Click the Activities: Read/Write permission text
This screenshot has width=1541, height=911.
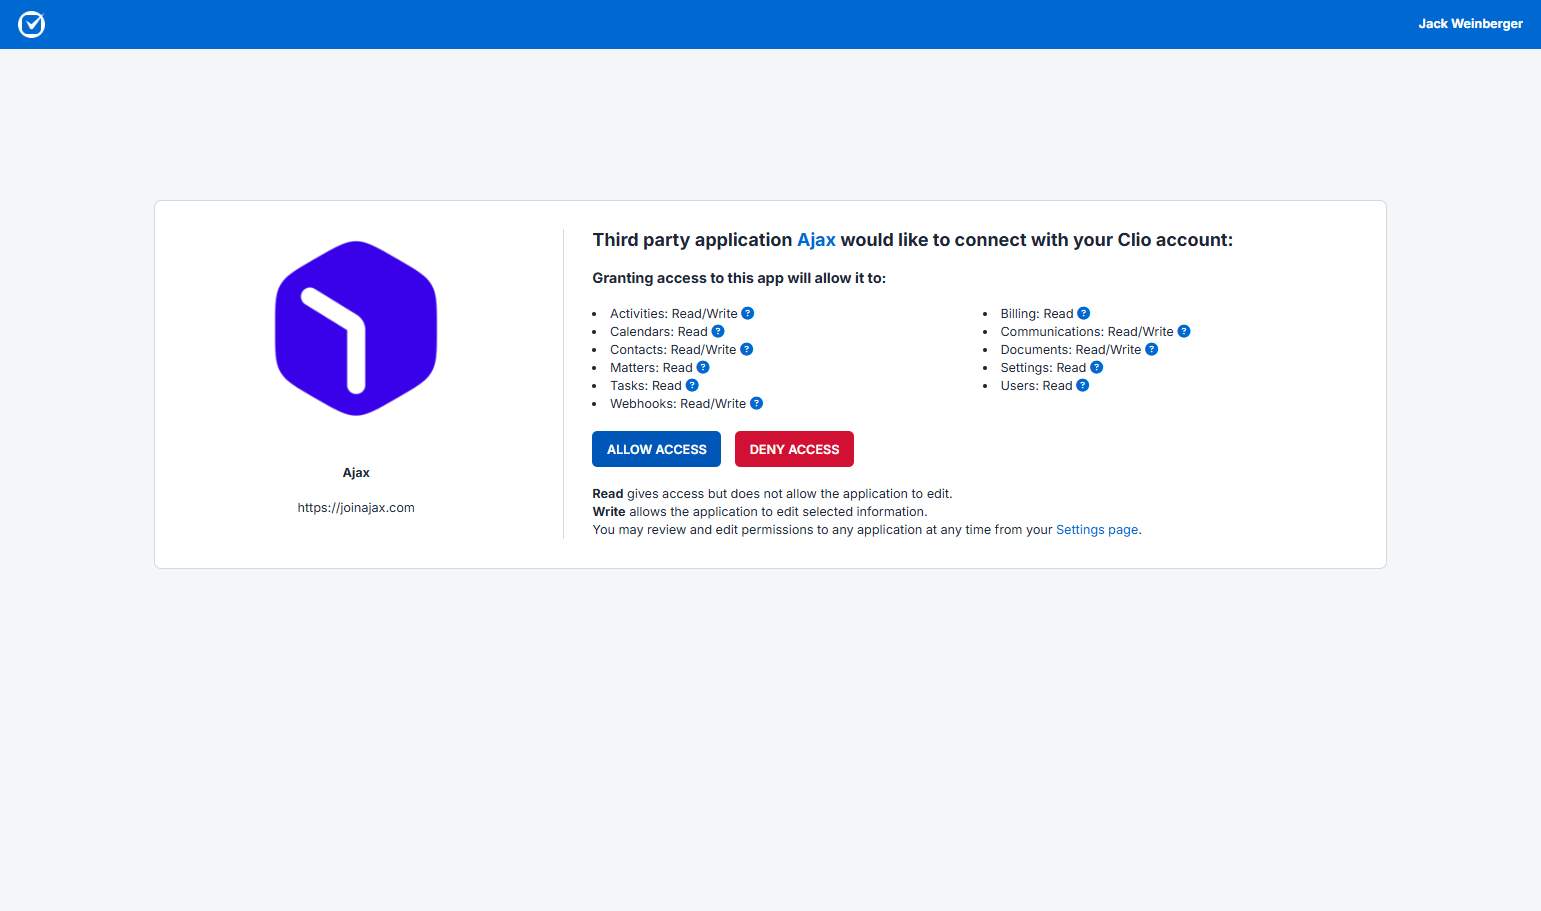coord(674,314)
